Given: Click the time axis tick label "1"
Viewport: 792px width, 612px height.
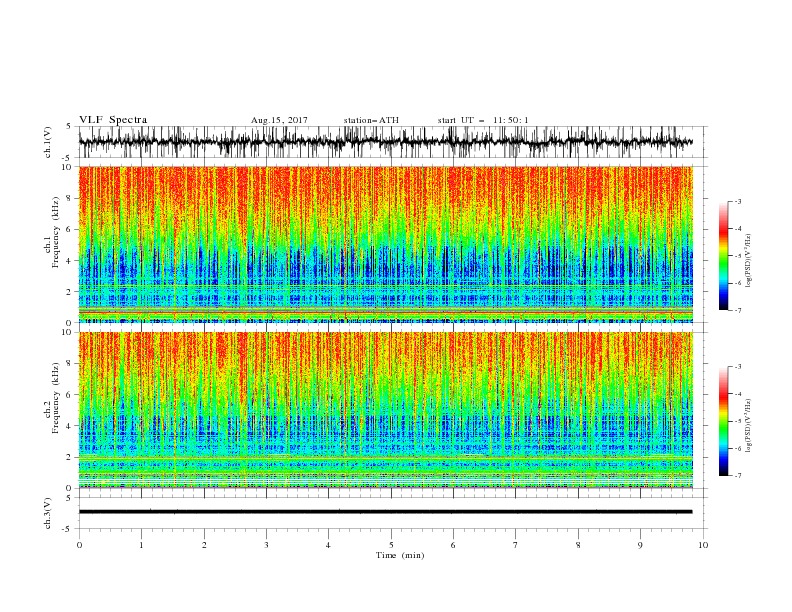Looking at the screenshot, I should coord(141,545).
